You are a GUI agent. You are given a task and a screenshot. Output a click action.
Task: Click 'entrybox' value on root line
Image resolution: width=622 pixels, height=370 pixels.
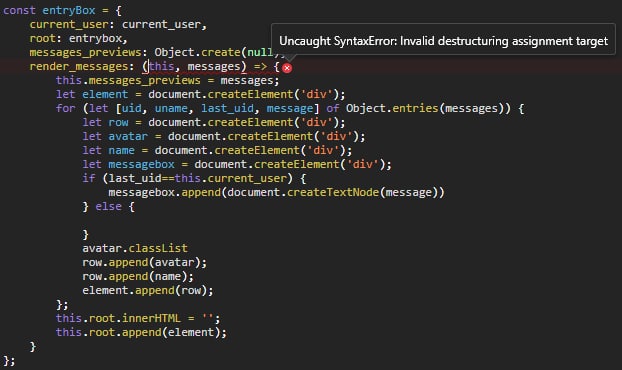coord(95,38)
